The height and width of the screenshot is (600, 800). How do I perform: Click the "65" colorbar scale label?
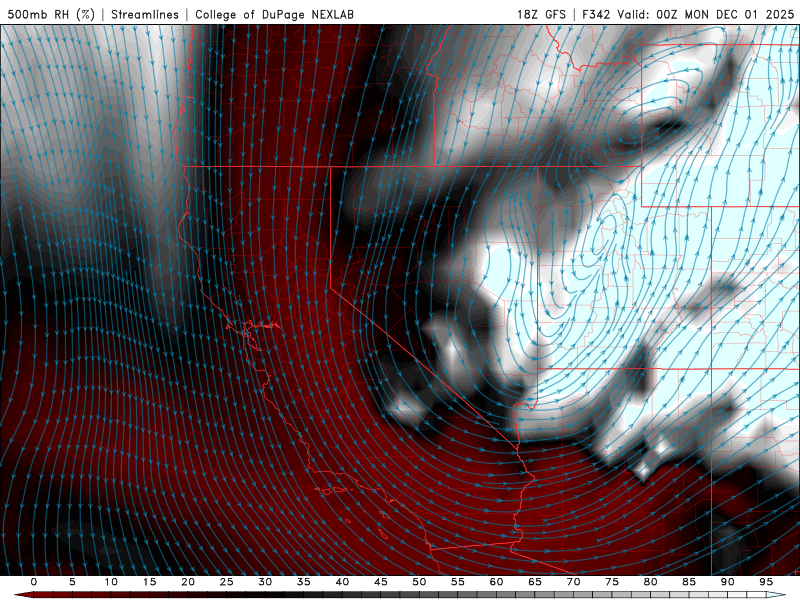(x=535, y=582)
